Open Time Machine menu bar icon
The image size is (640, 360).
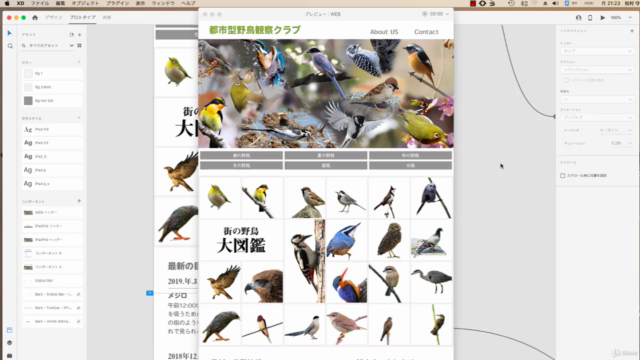[511, 3]
